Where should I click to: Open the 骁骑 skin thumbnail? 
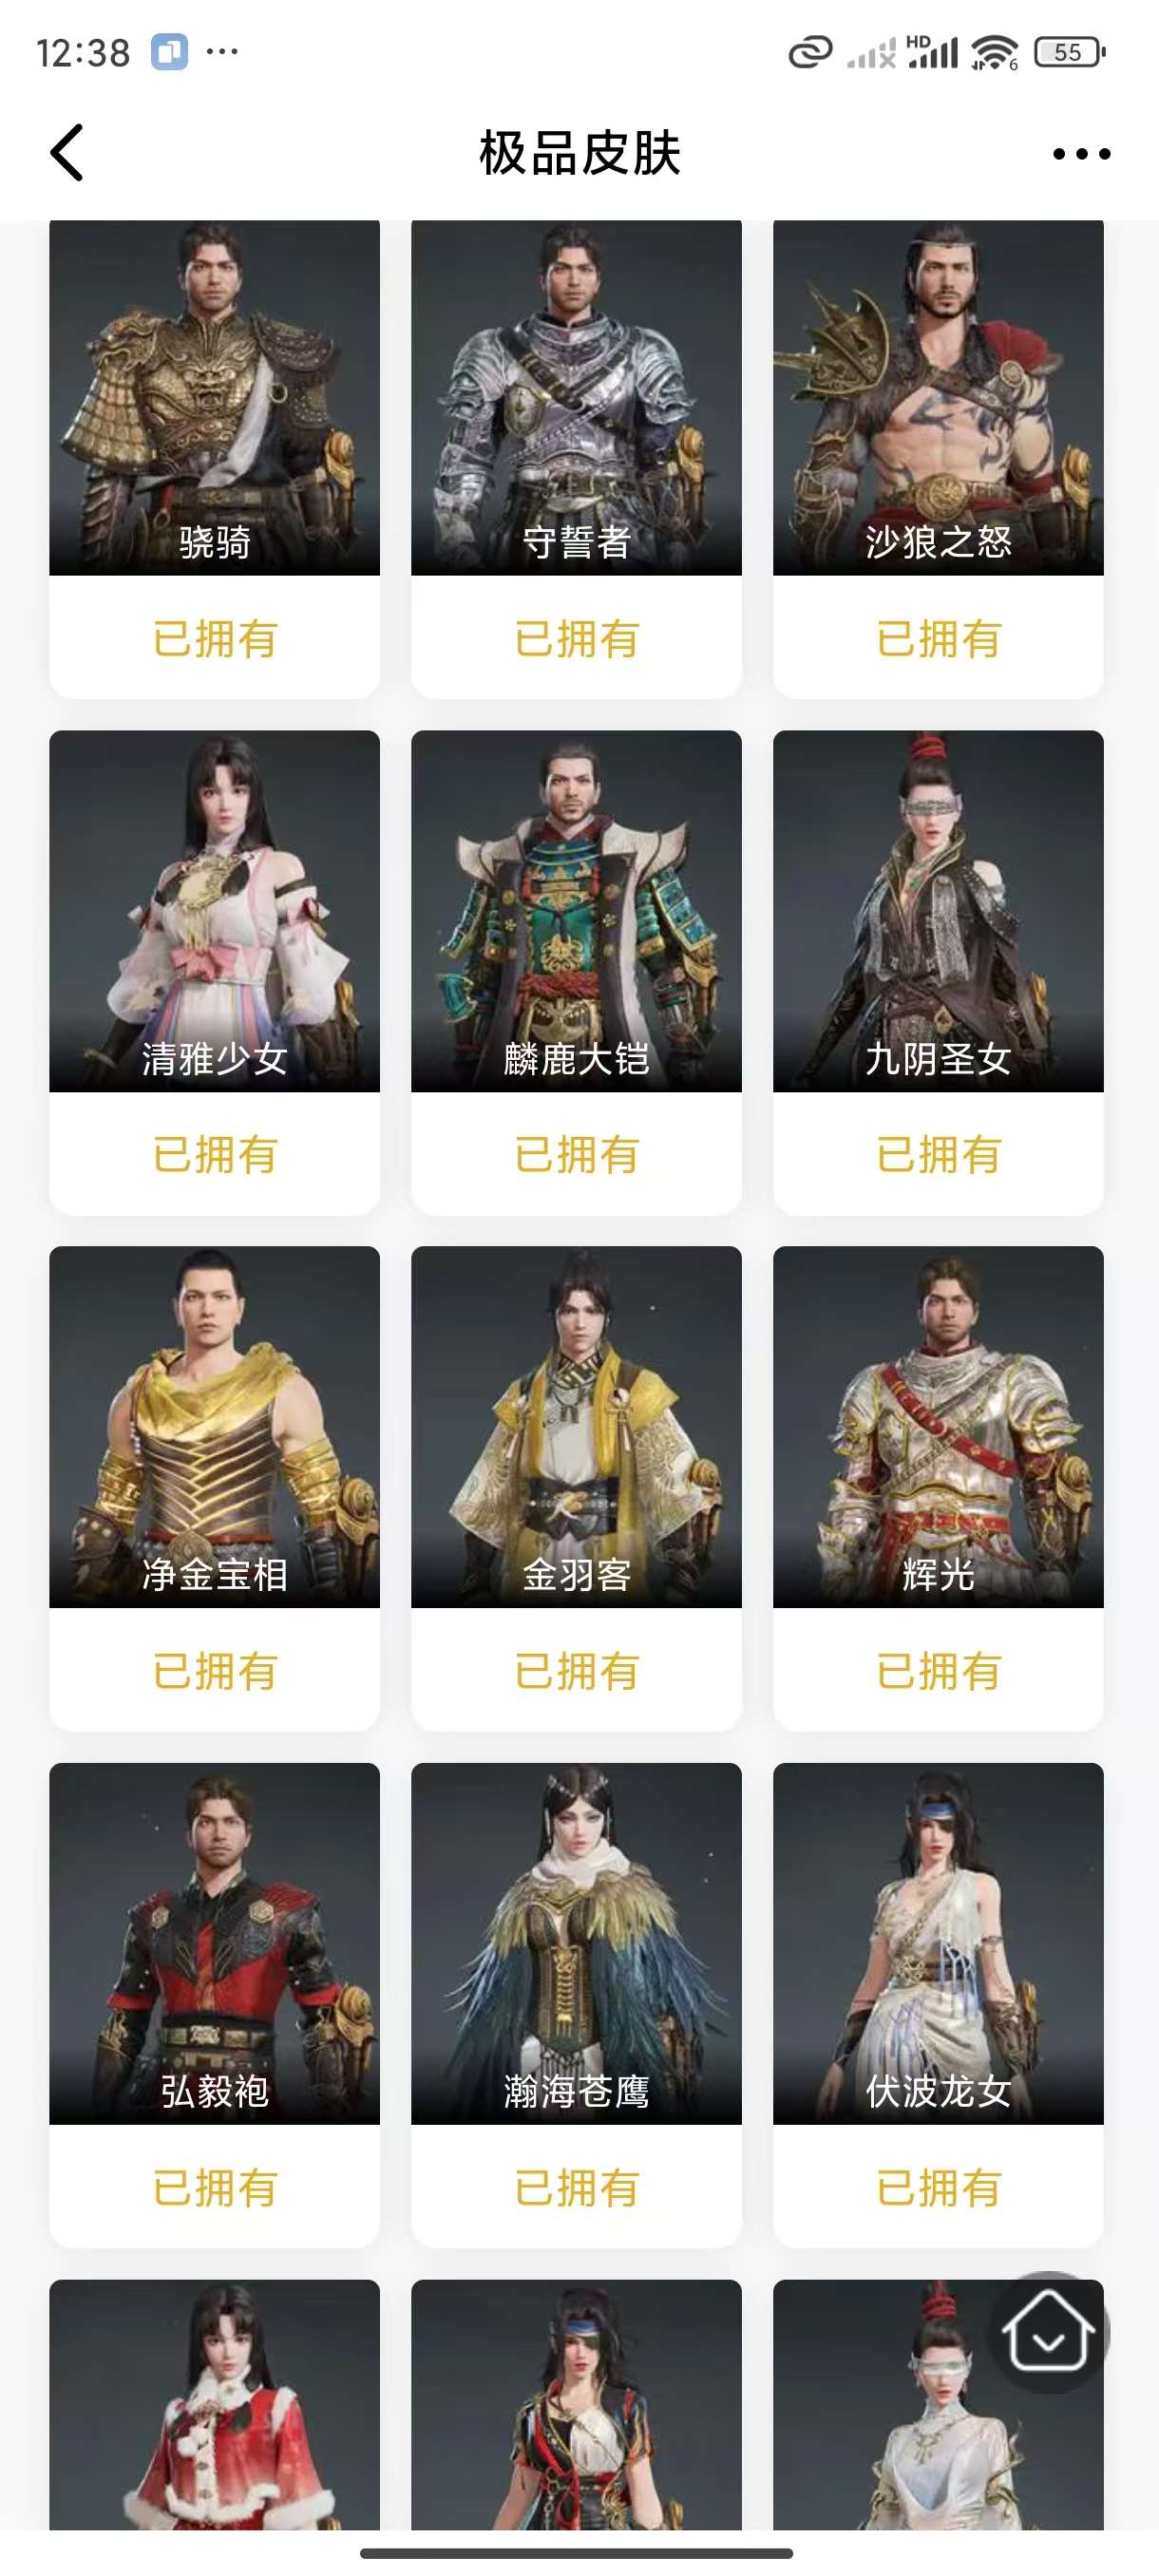tap(214, 398)
